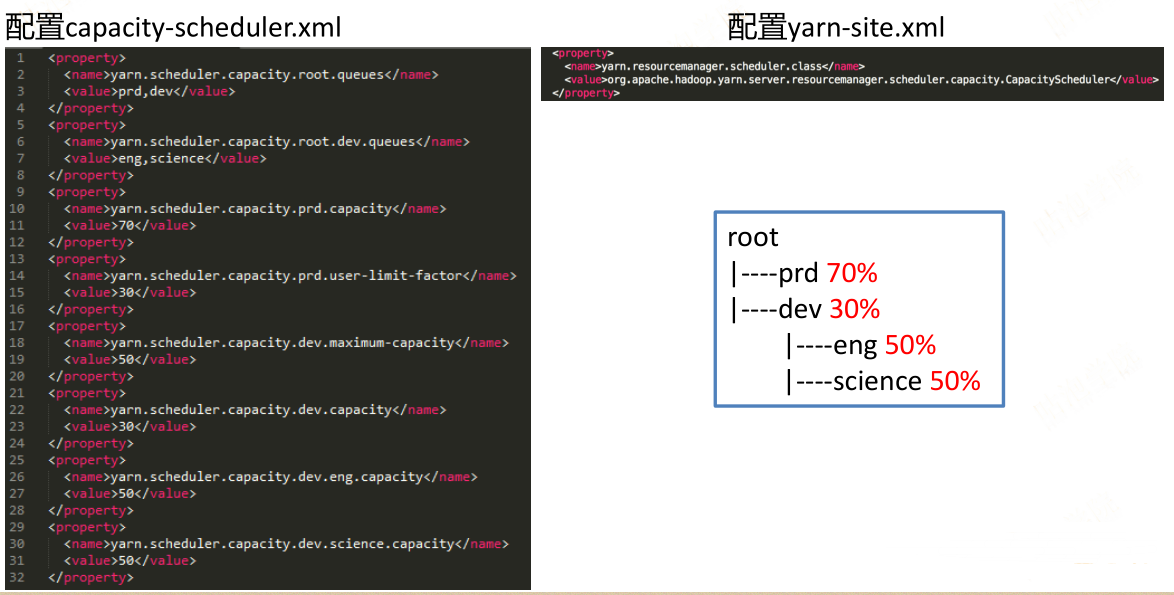The image size is (1174, 595).
Task: Click the value 'prd,dev' on line 3
Action: pos(145,91)
